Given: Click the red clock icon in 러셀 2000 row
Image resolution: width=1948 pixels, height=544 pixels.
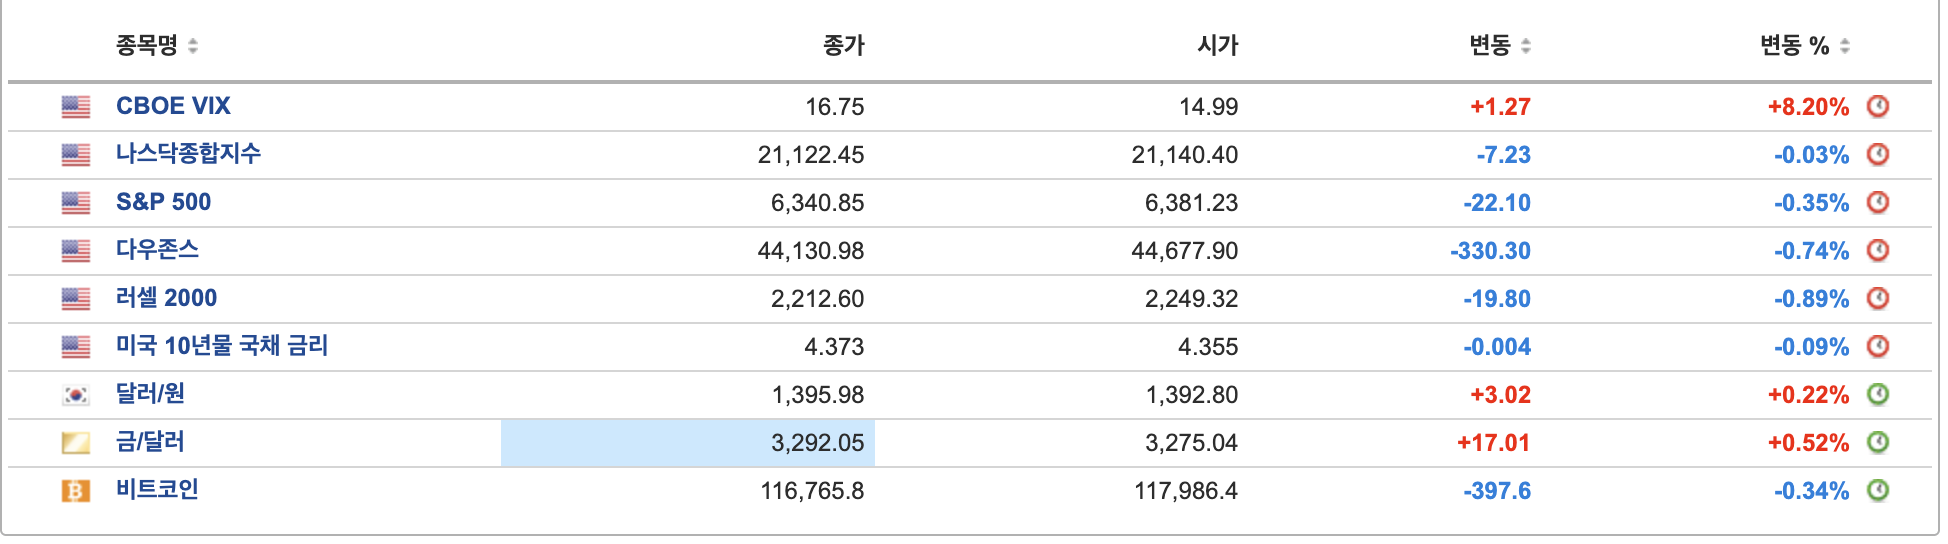Looking at the screenshot, I should 1878,298.
